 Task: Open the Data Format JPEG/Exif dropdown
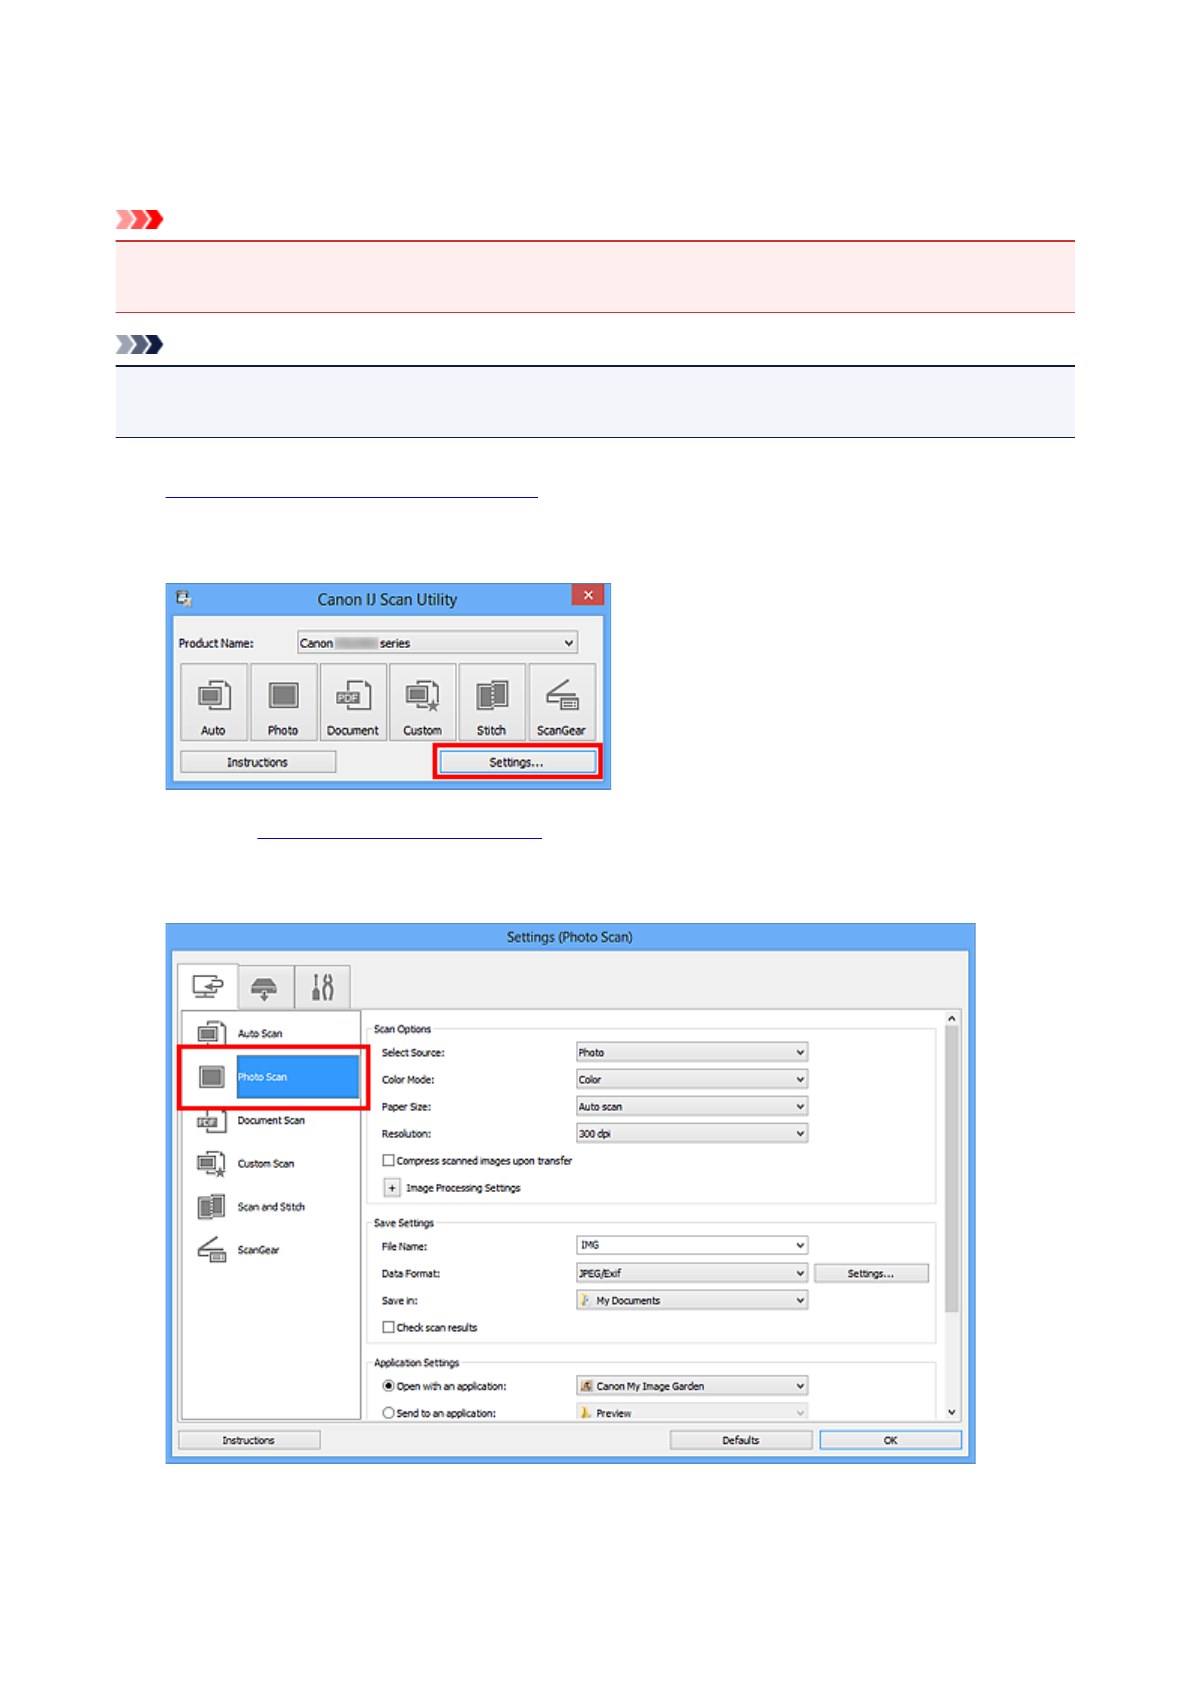(691, 1273)
